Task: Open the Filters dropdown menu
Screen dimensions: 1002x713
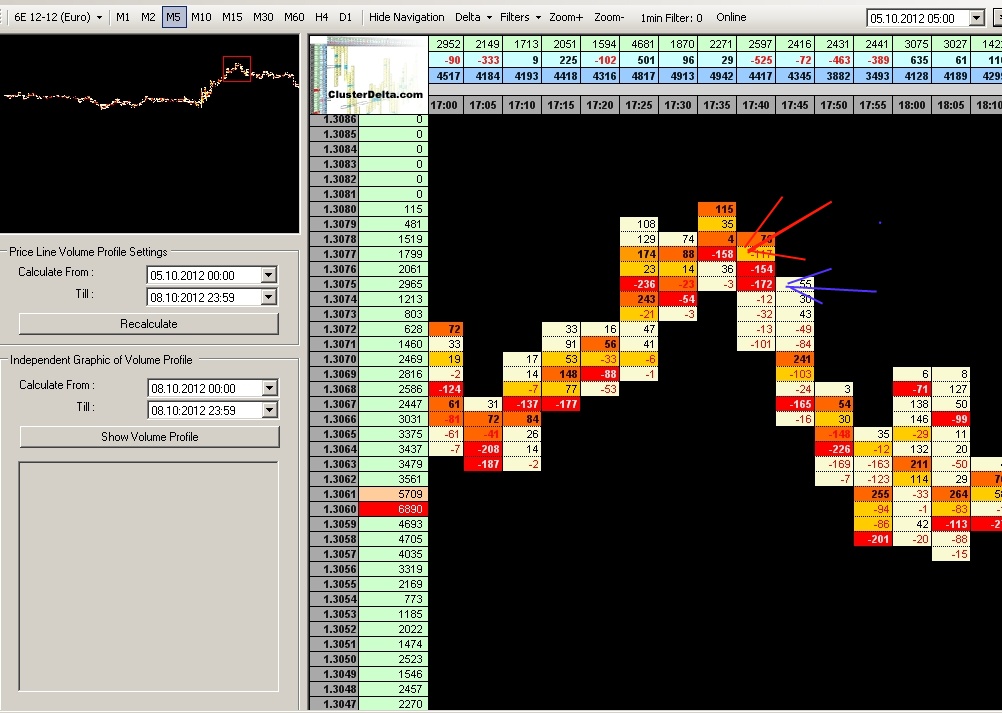Action: pos(520,17)
